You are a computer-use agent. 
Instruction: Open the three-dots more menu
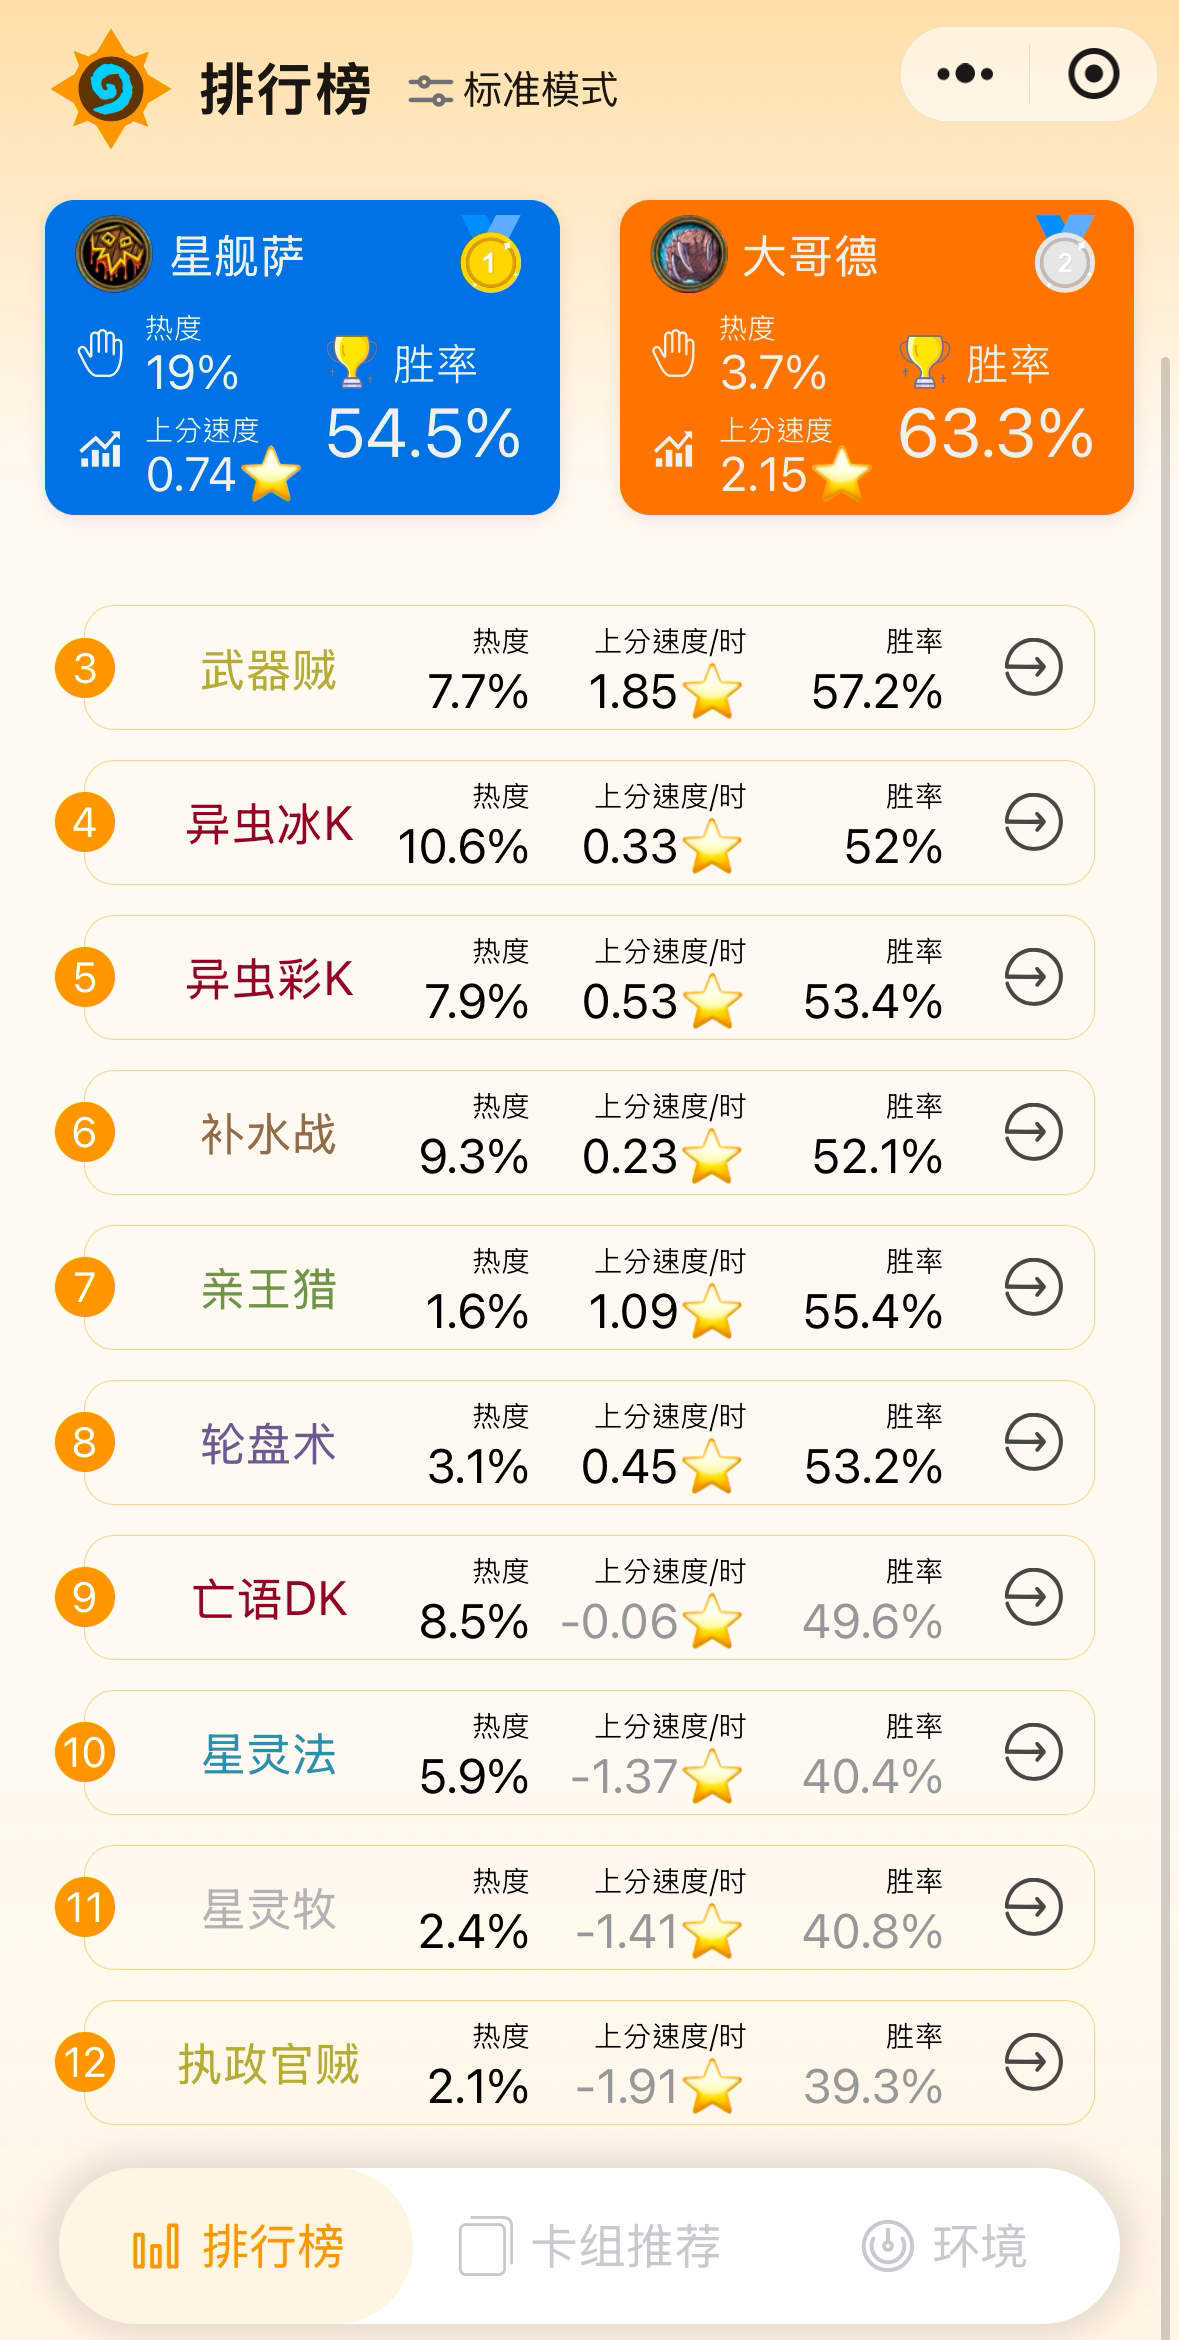click(965, 74)
